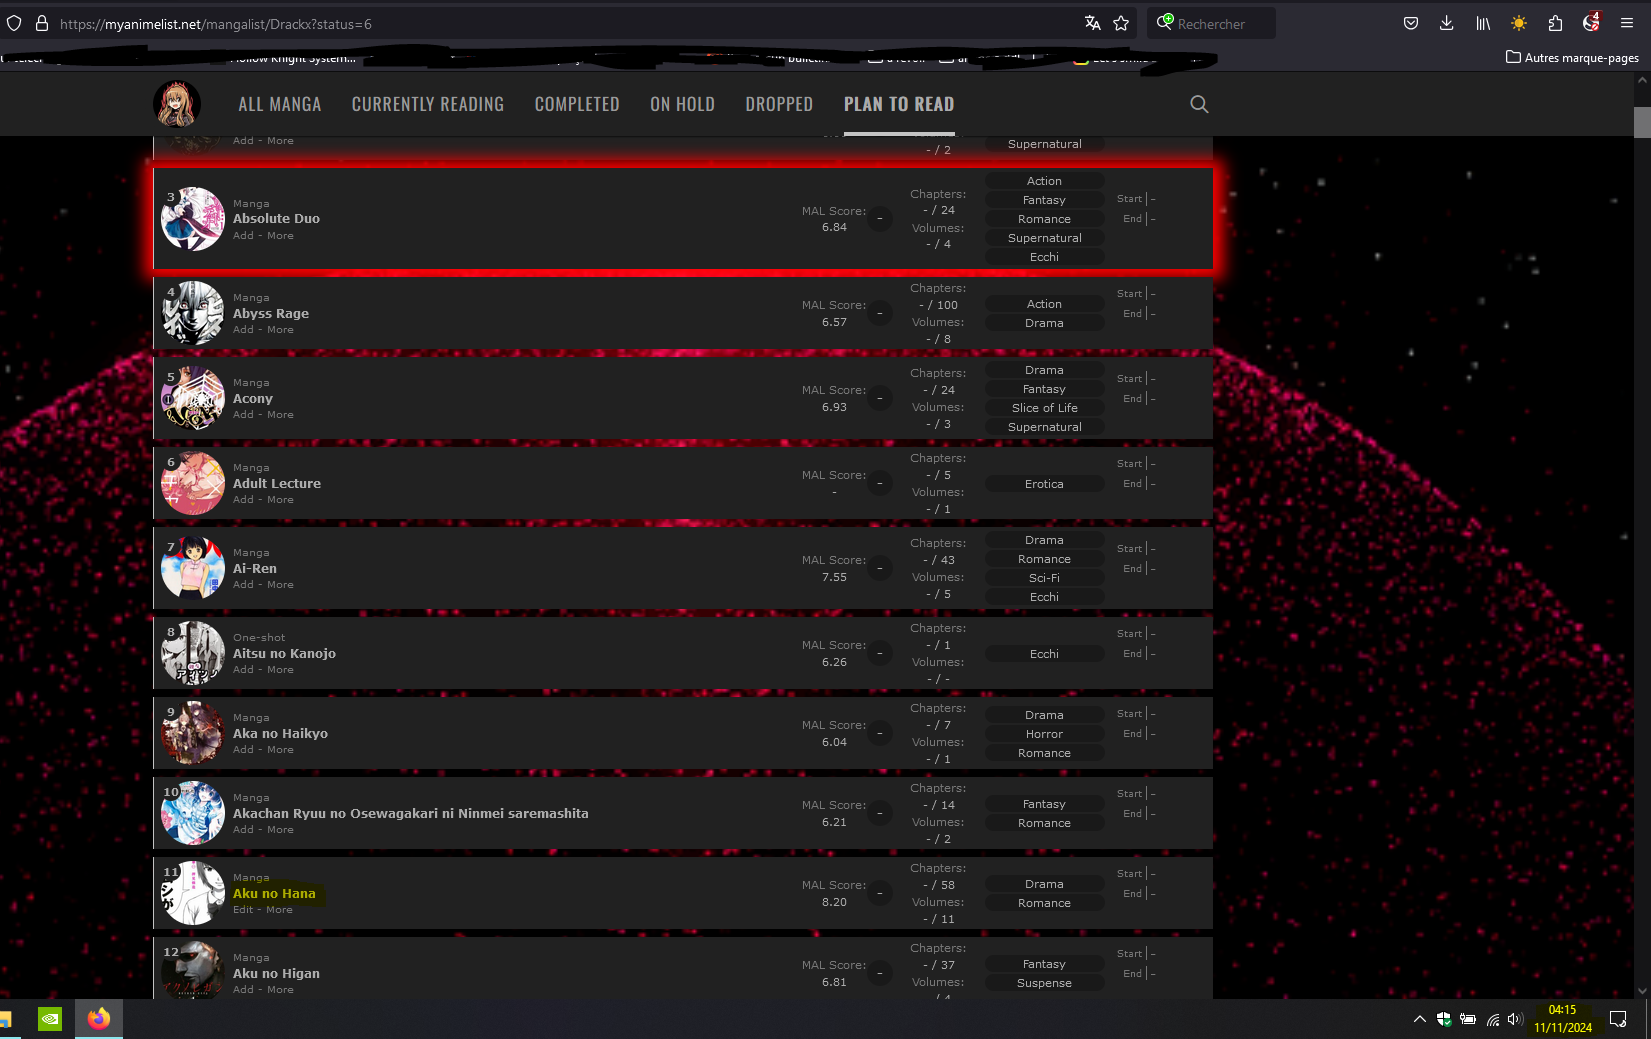Click the Horror tag on Aka no Haikyo
Viewport: 1651px width, 1039px height.
1044,735
